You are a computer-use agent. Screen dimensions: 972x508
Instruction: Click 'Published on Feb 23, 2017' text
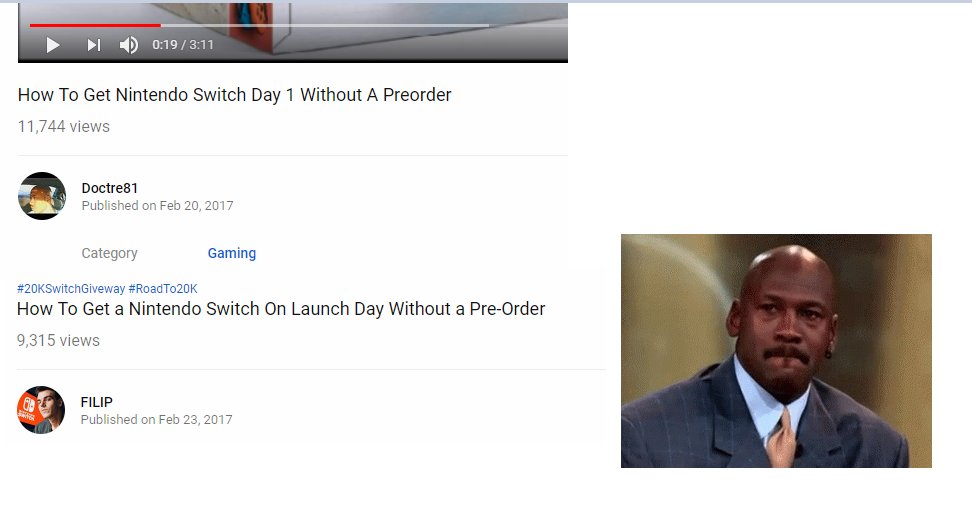tap(157, 419)
